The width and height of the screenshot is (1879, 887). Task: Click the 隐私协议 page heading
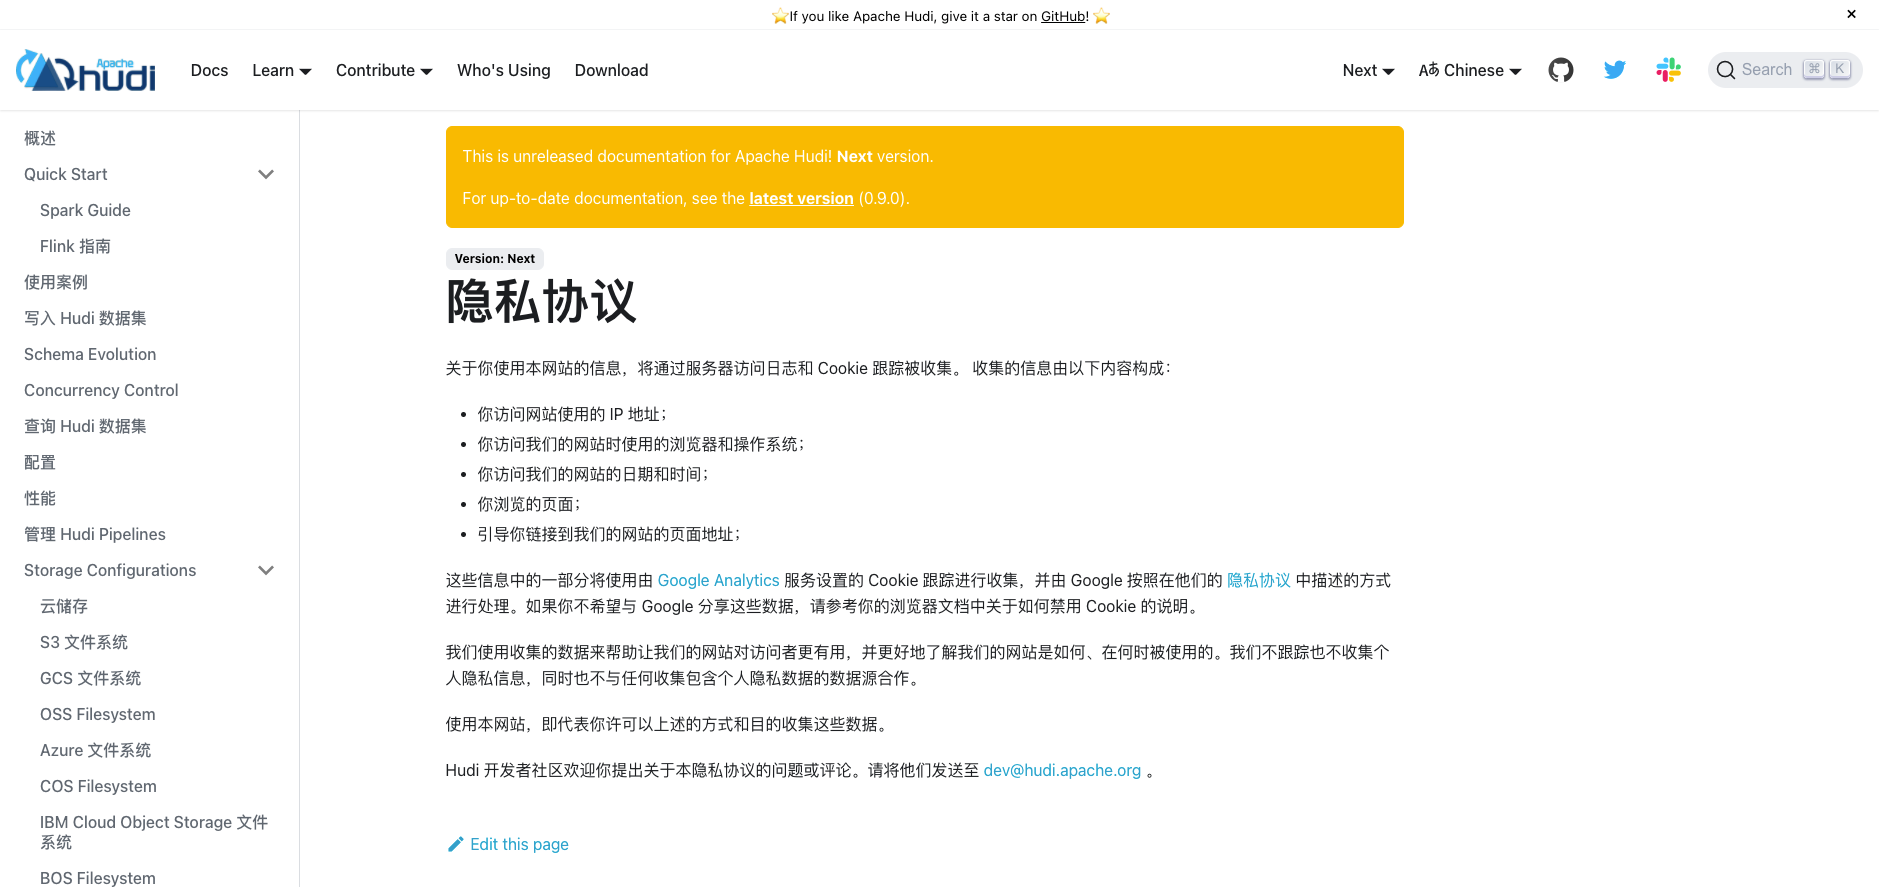click(x=541, y=302)
